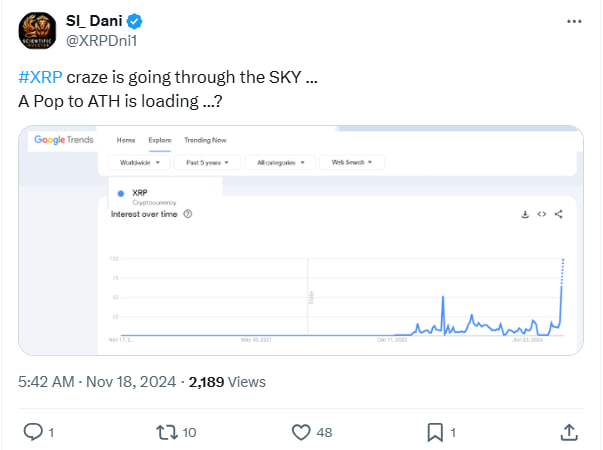This screenshot has height=450, width=603.
Task: Click the chart share icon
Action: [559, 214]
